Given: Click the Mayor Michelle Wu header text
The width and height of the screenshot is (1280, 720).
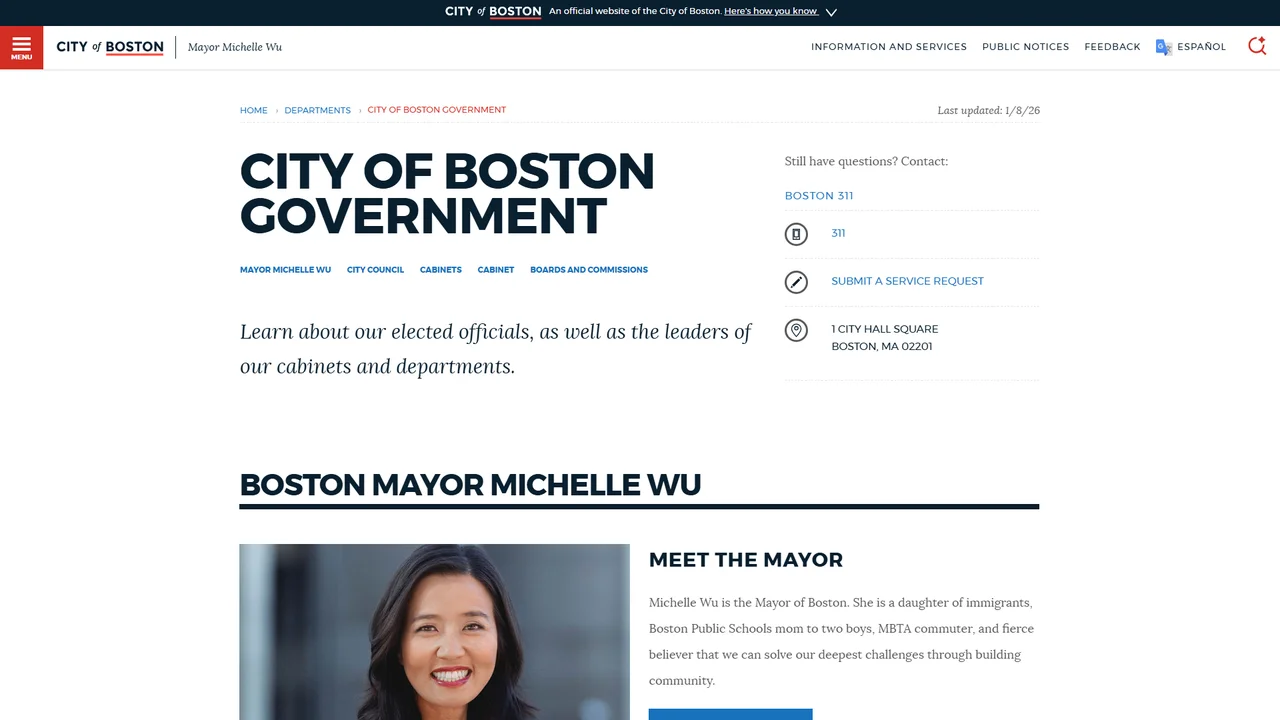Looking at the screenshot, I should tap(235, 47).
